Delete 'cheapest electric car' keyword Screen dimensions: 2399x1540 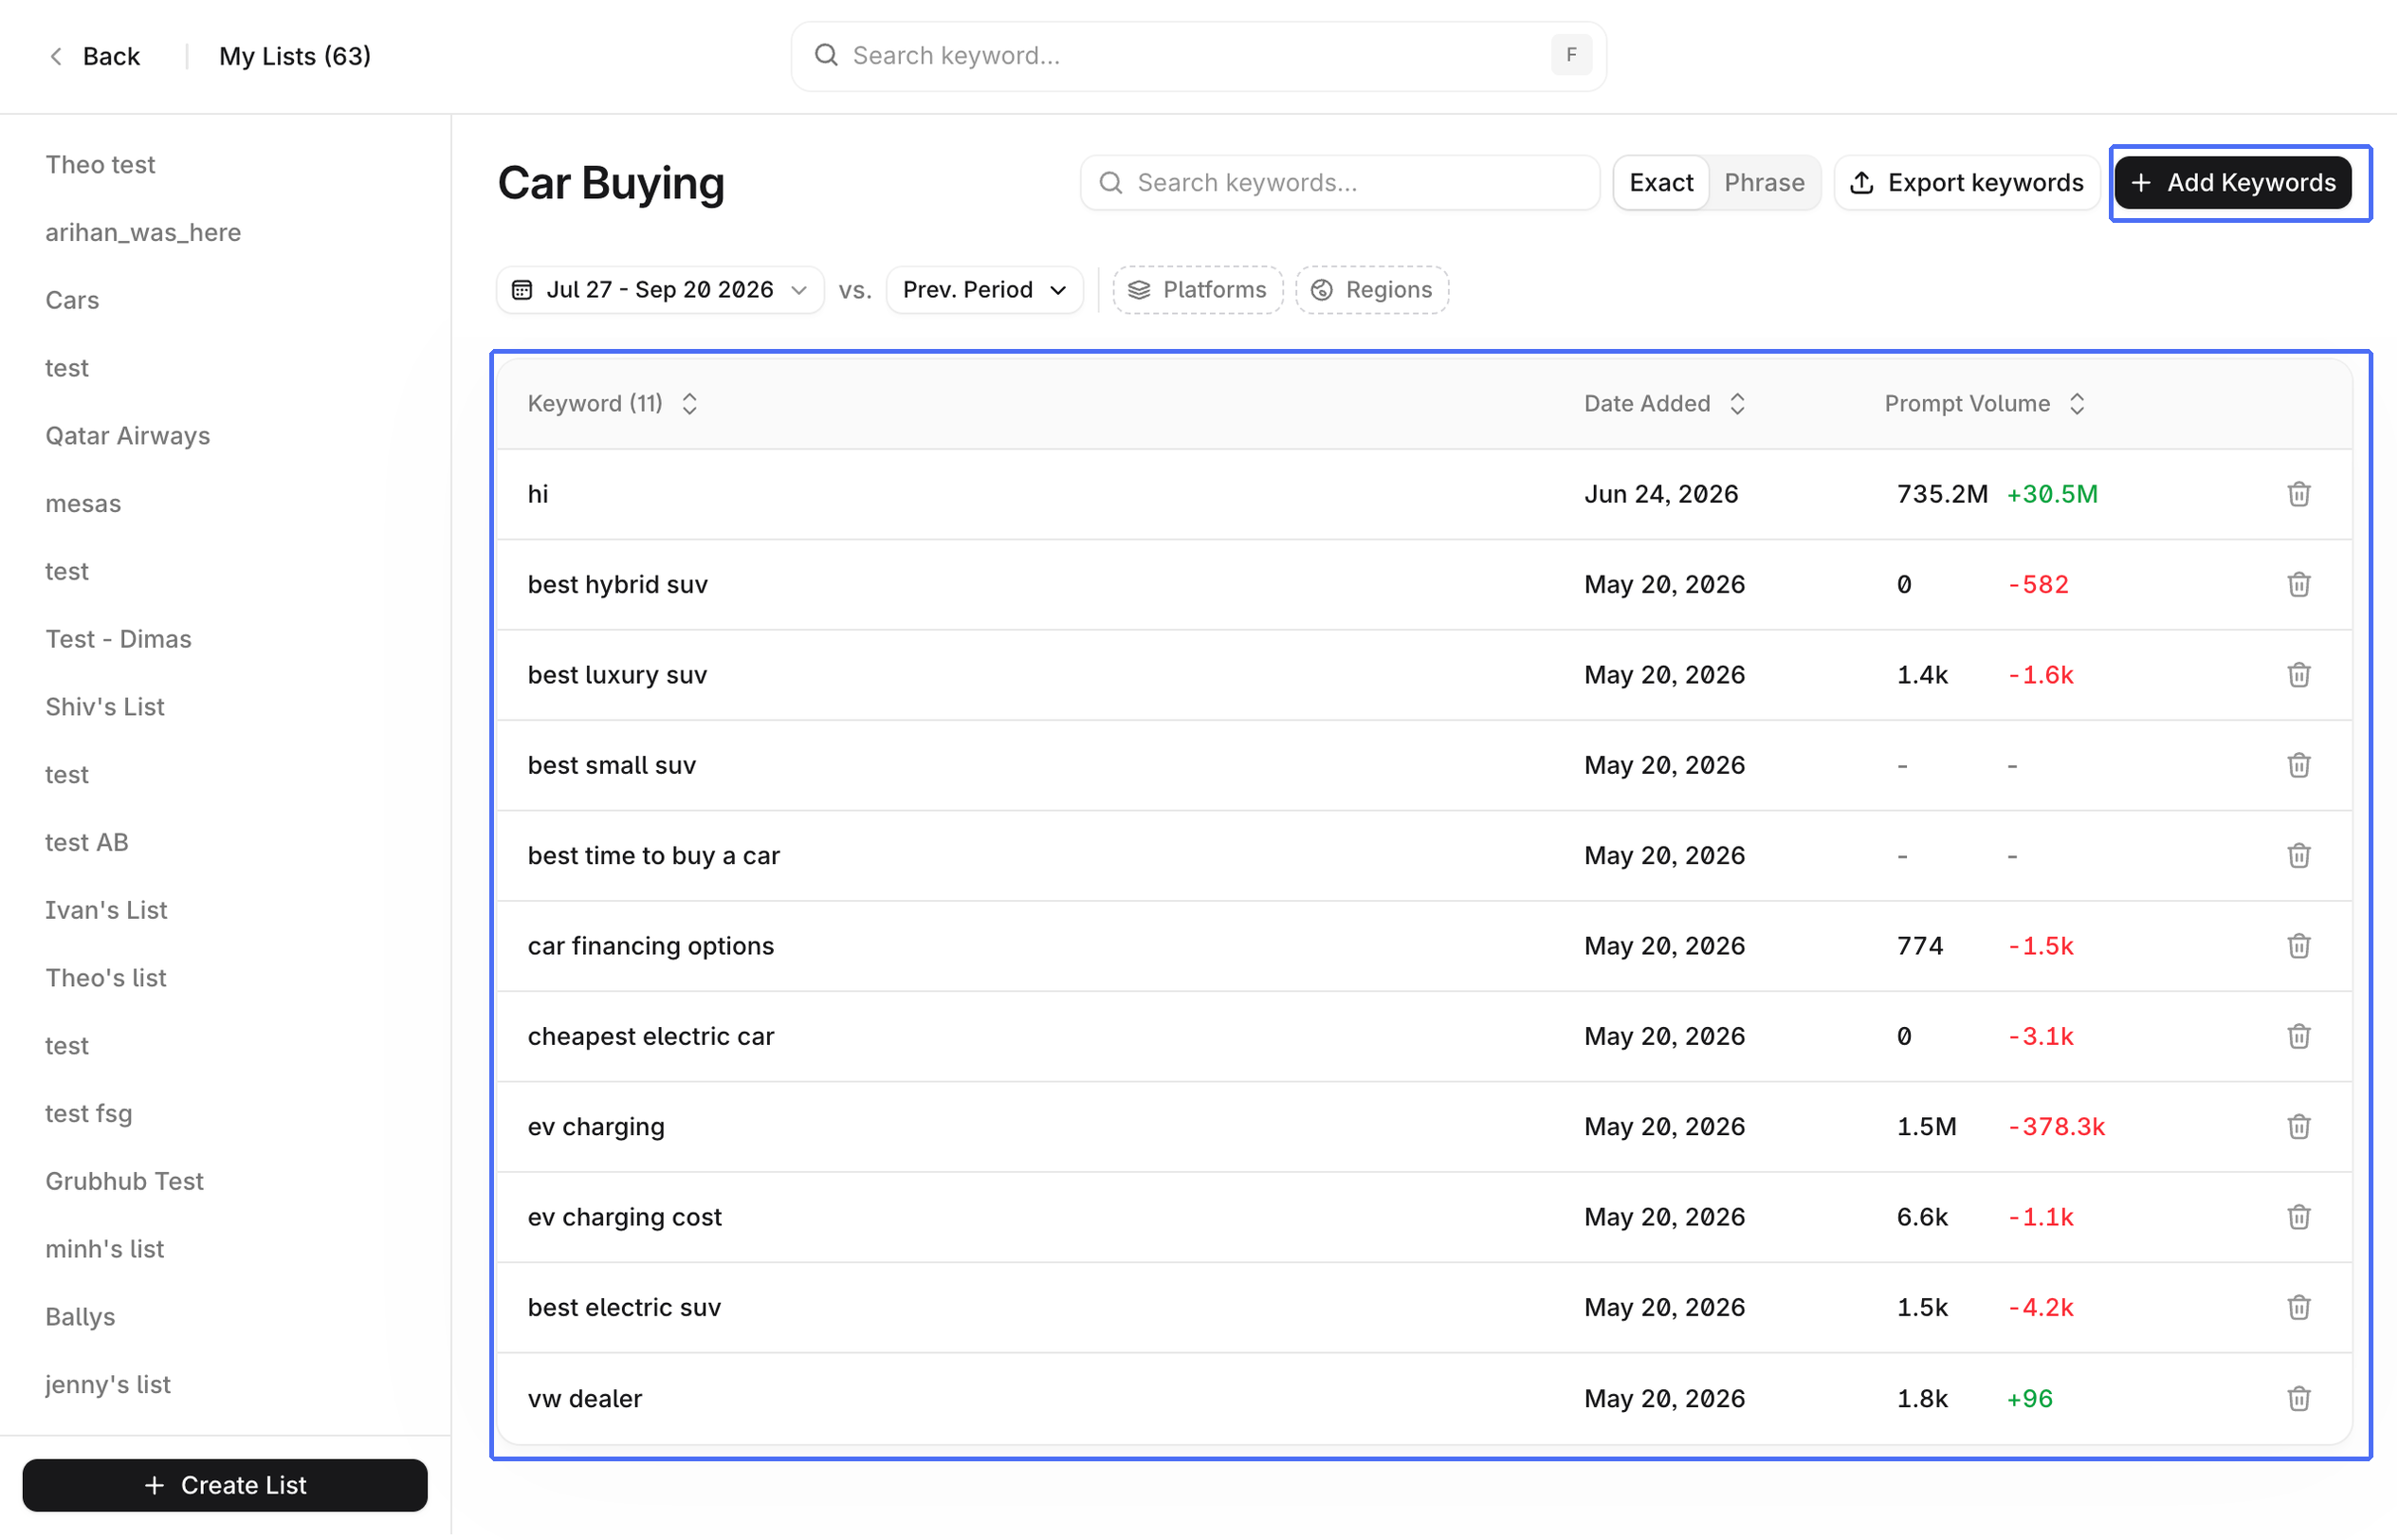coord(2298,1037)
